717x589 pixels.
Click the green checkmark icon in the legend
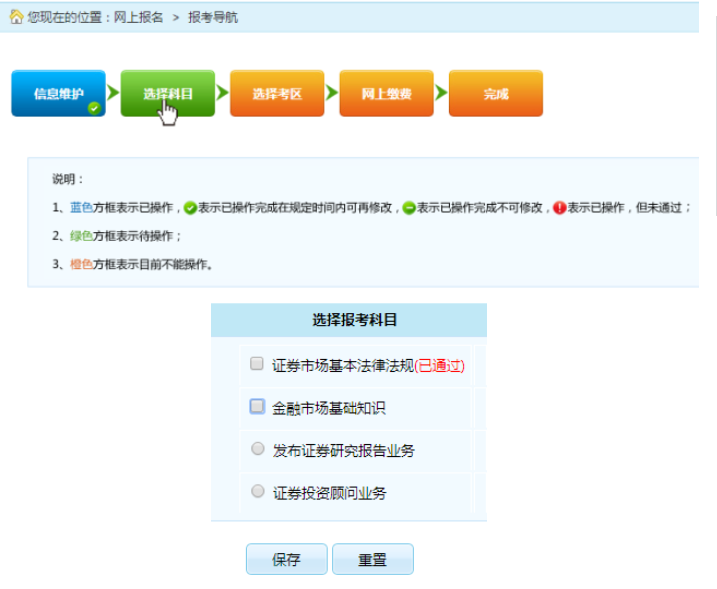(x=190, y=208)
